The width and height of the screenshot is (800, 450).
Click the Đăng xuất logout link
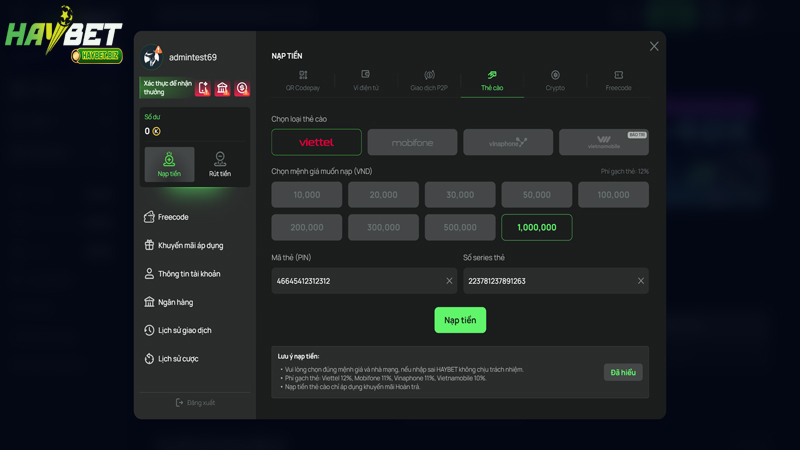coord(195,403)
